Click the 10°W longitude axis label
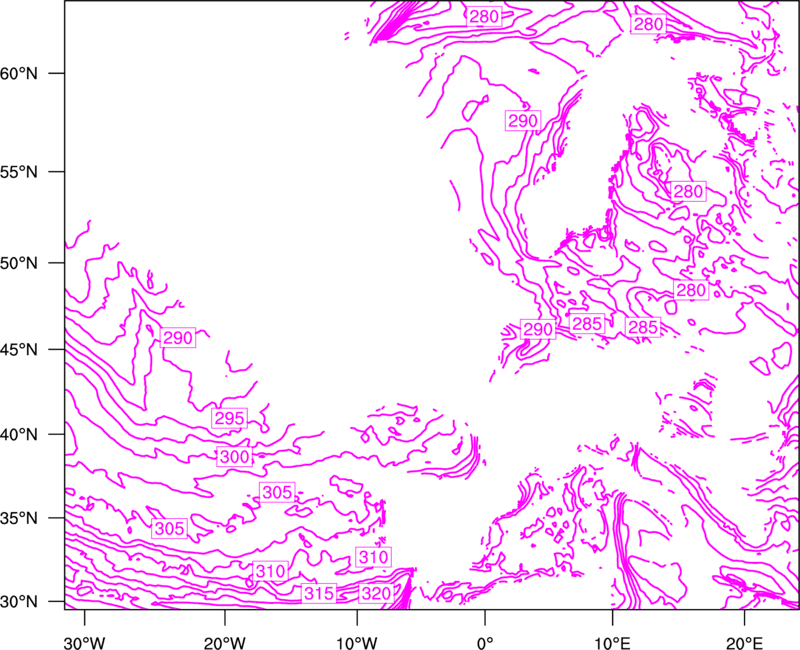 pos(357,643)
